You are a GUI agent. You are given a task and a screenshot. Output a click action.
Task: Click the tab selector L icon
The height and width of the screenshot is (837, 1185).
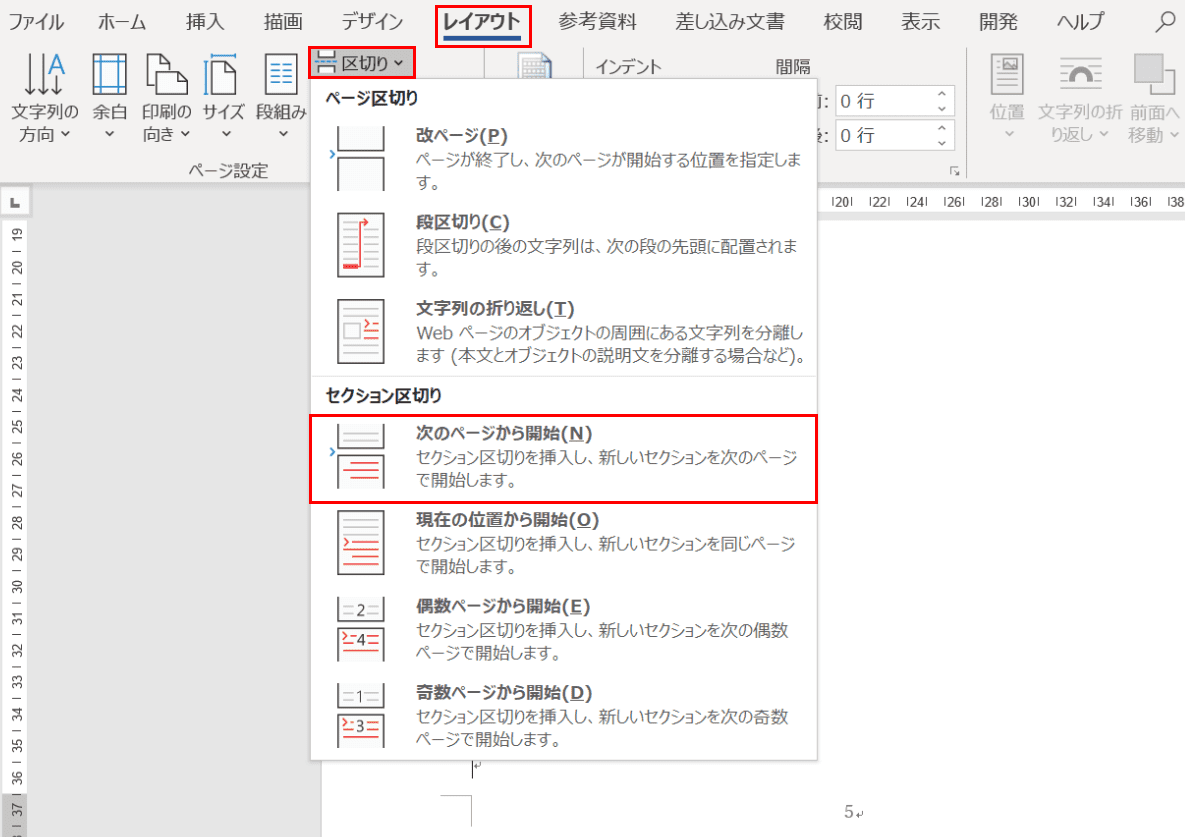[x=15, y=202]
